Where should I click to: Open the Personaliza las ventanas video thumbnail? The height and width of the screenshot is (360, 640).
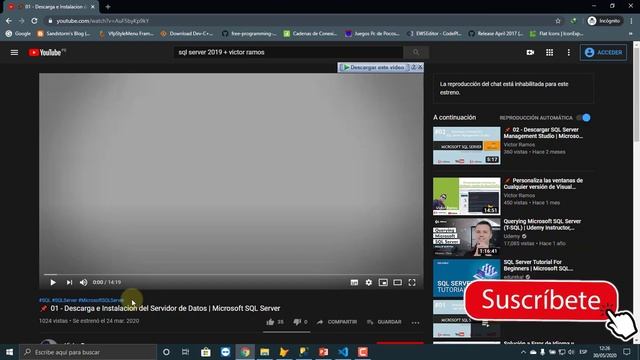coord(467,196)
